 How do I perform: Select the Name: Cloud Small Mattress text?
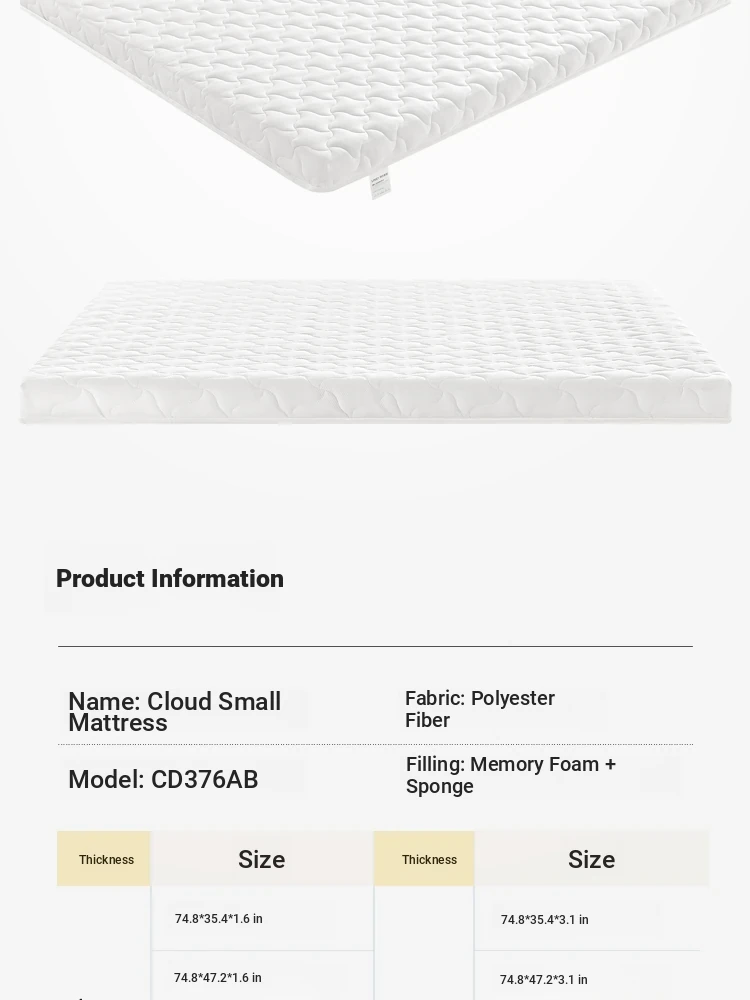pos(175,712)
